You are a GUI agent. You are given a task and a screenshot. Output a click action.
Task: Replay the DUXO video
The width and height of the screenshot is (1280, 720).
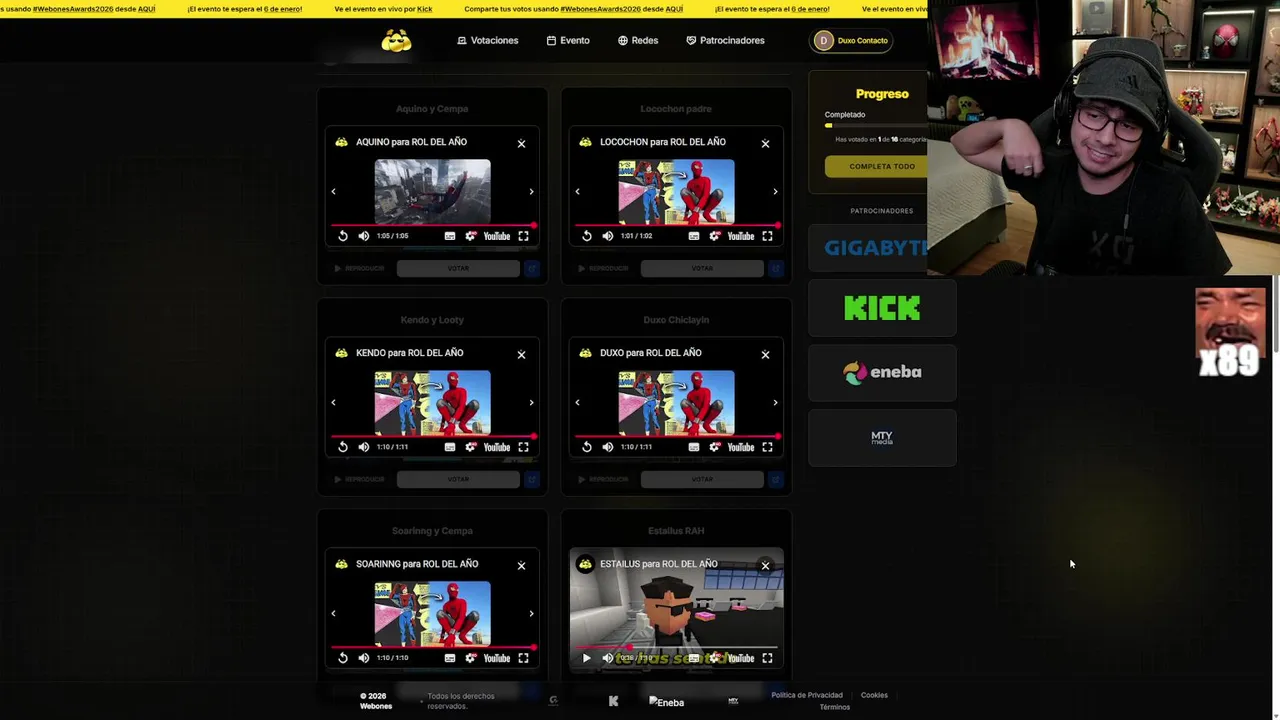click(x=587, y=447)
